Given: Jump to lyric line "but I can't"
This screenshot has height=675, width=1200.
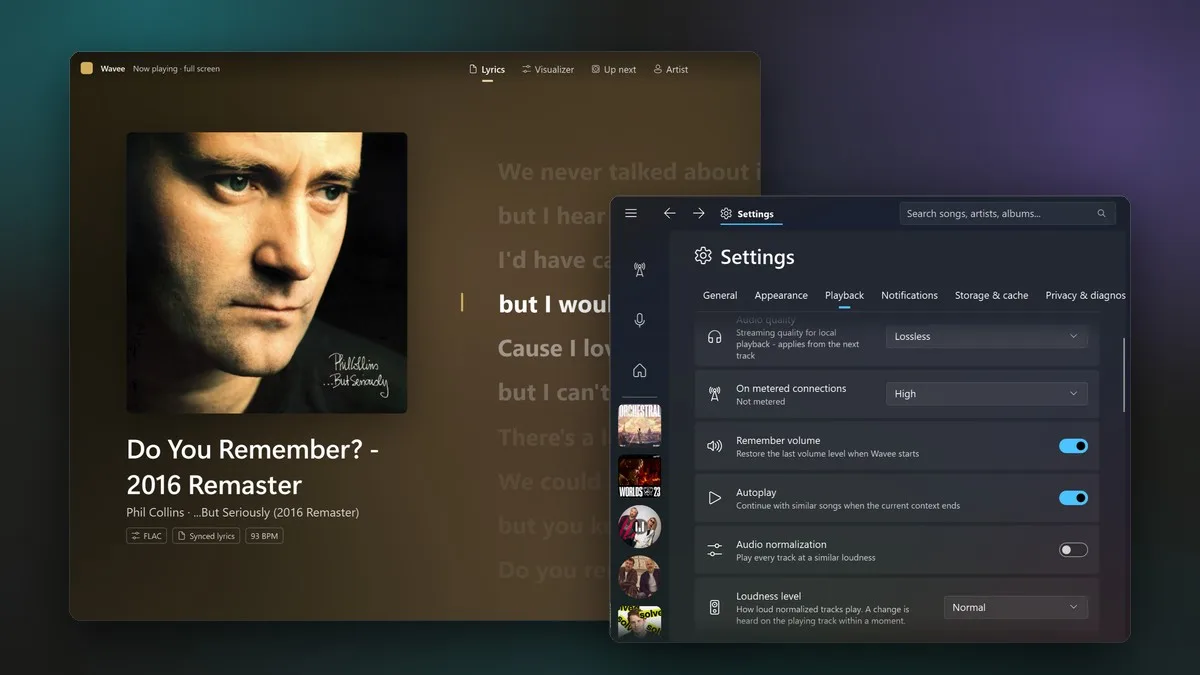Looking at the screenshot, I should click(x=554, y=392).
